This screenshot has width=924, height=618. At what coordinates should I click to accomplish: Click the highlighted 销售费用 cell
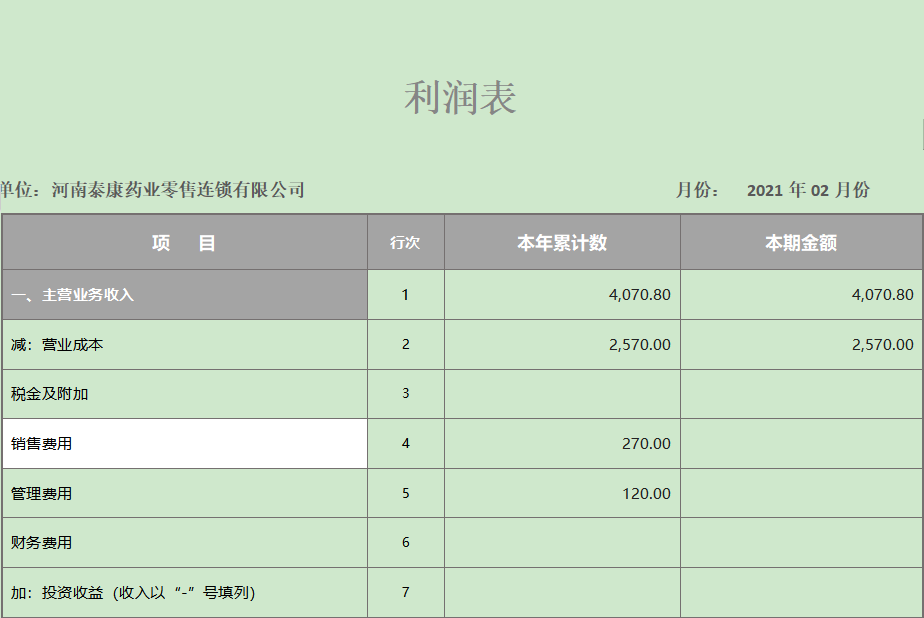pos(184,444)
